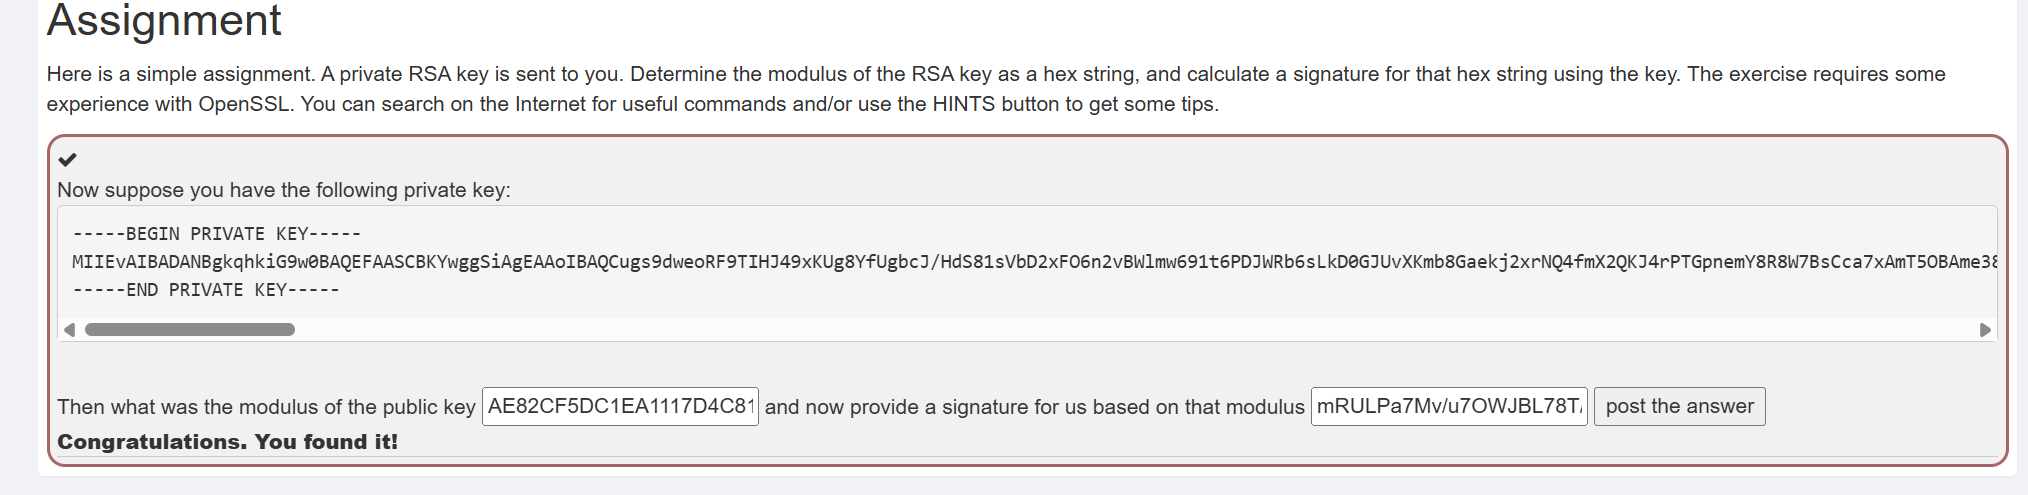Click the "Assignment" heading
The image size is (2028, 495).
(x=164, y=21)
